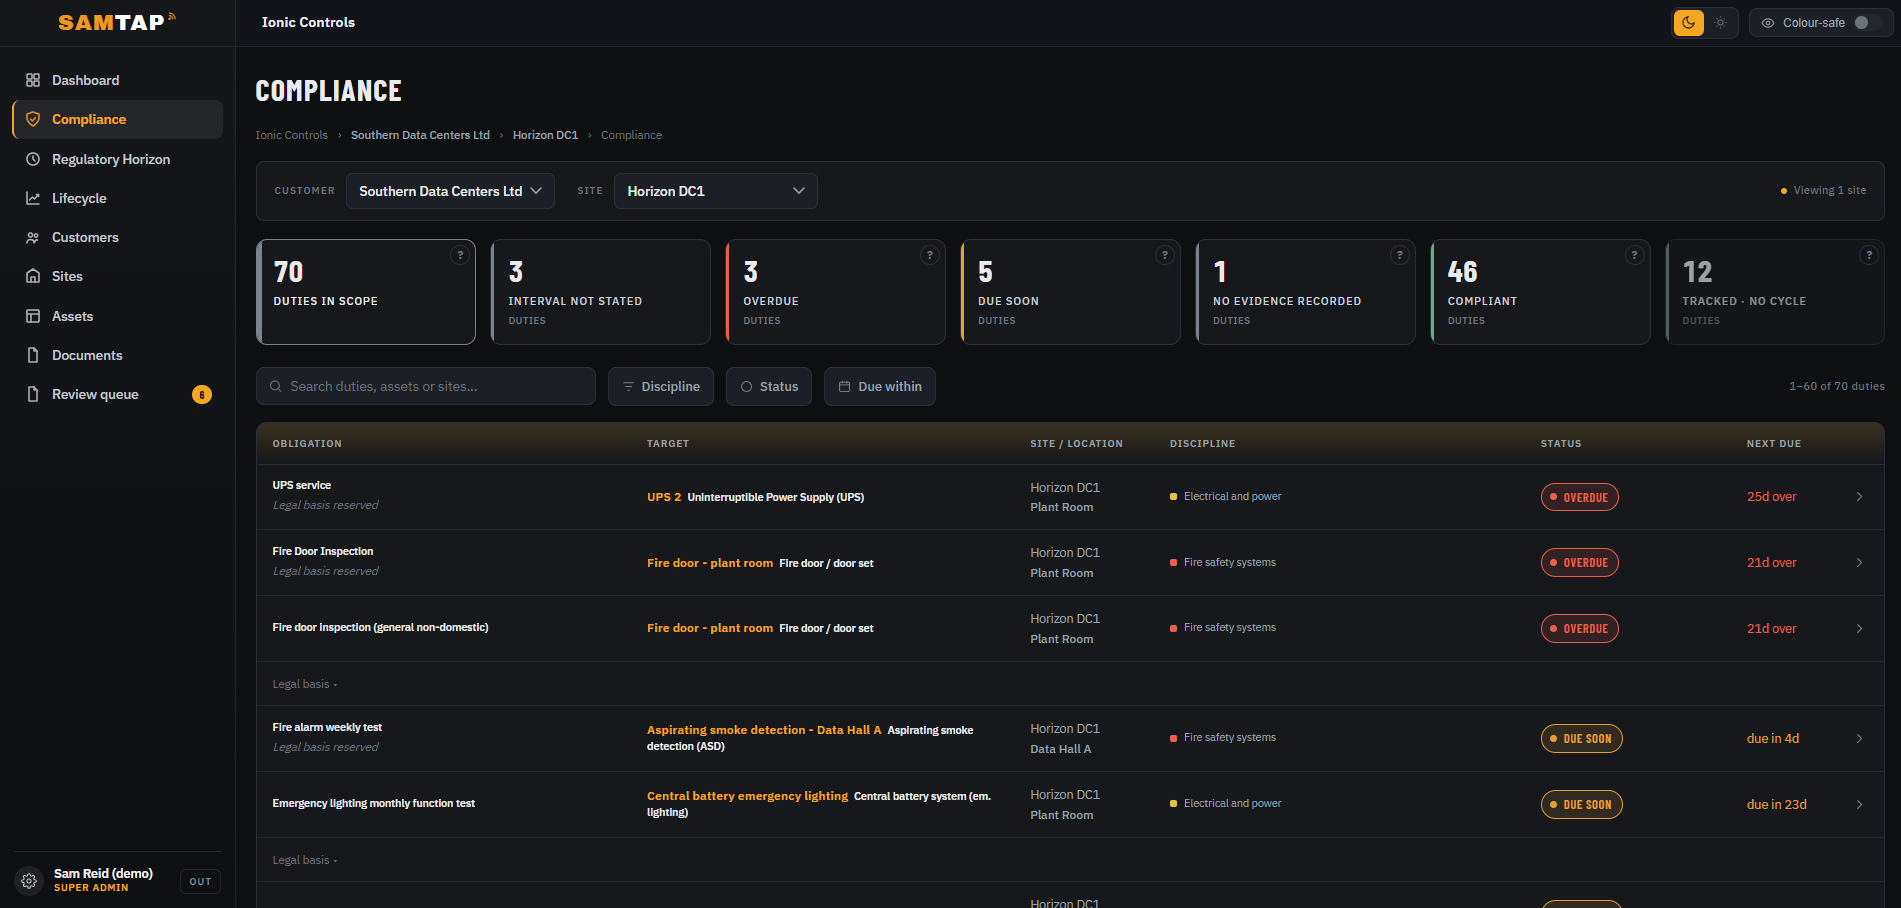
Task: Show help for Compliant card
Action: [x=1634, y=255]
